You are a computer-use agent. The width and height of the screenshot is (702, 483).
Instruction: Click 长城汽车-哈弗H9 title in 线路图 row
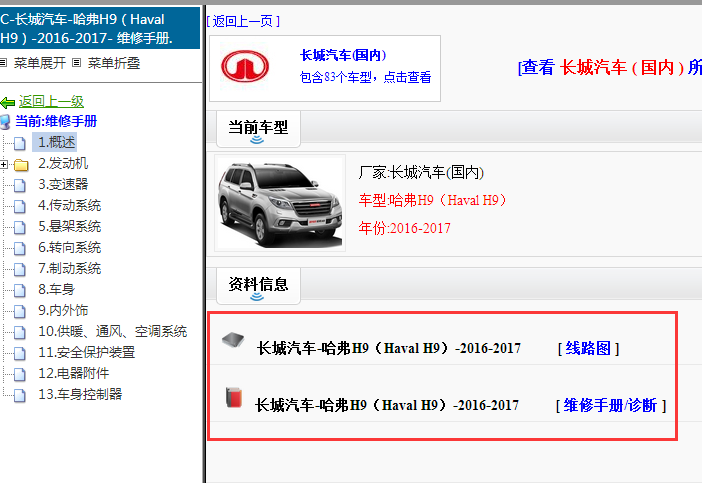pyautogui.click(x=389, y=348)
